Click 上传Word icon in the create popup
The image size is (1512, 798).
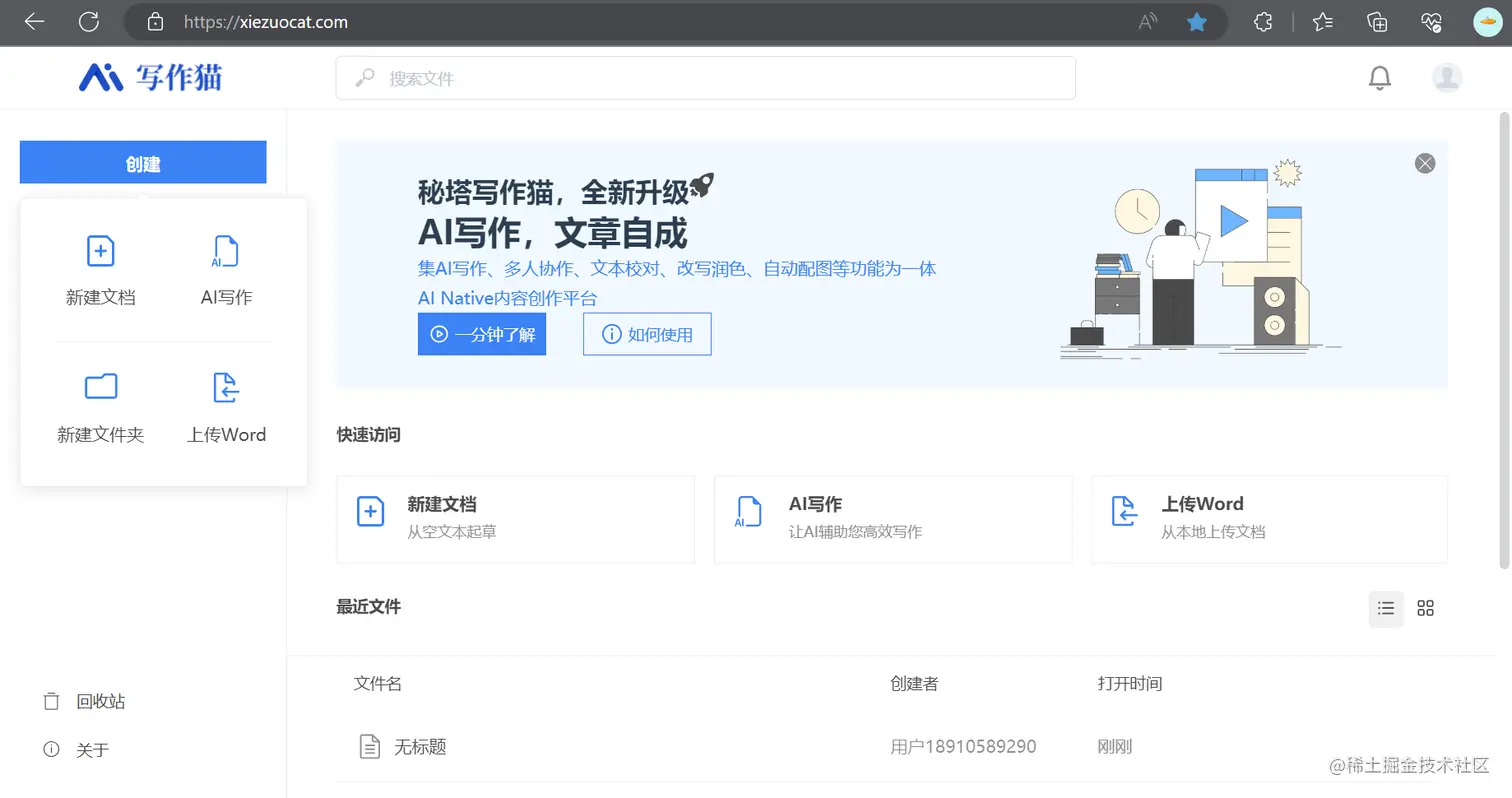point(227,387)
